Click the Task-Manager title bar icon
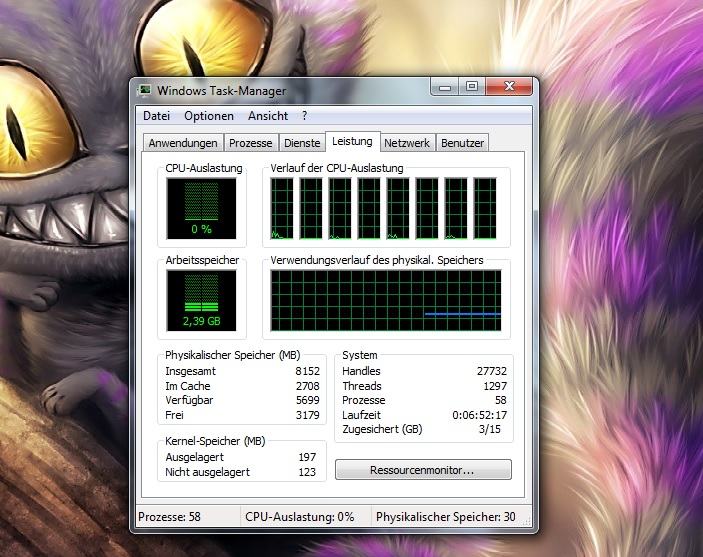The width and height of the screenshot is (703, 557). pos(145,91)
